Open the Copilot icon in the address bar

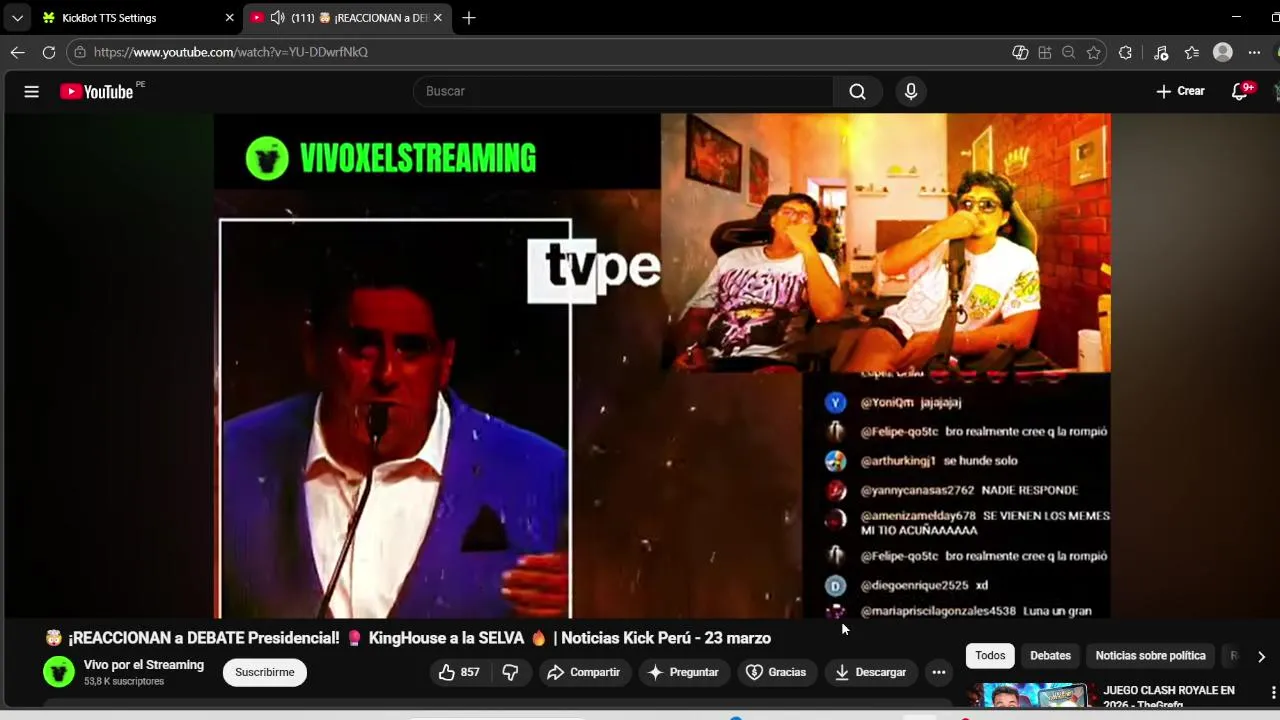(x=1020, y=52)
